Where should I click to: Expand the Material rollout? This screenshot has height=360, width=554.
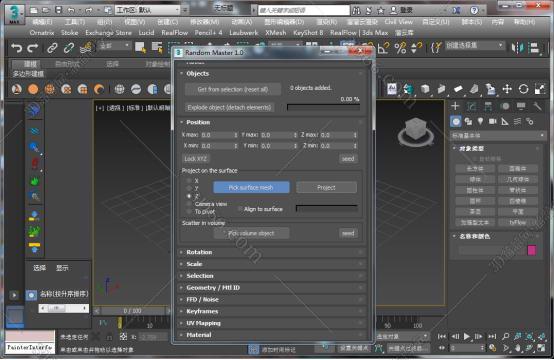coord(272,335)
